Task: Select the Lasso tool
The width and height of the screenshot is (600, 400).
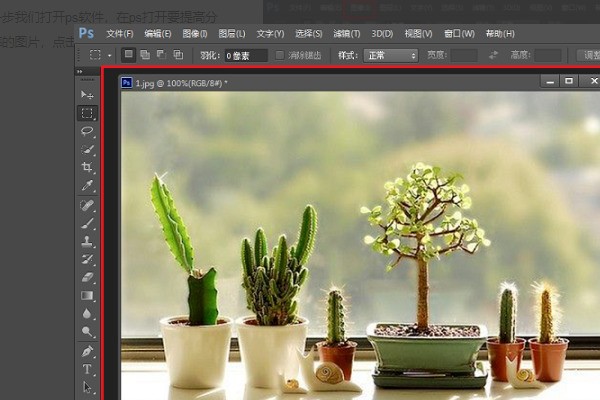Action: [x=88, y=131]
